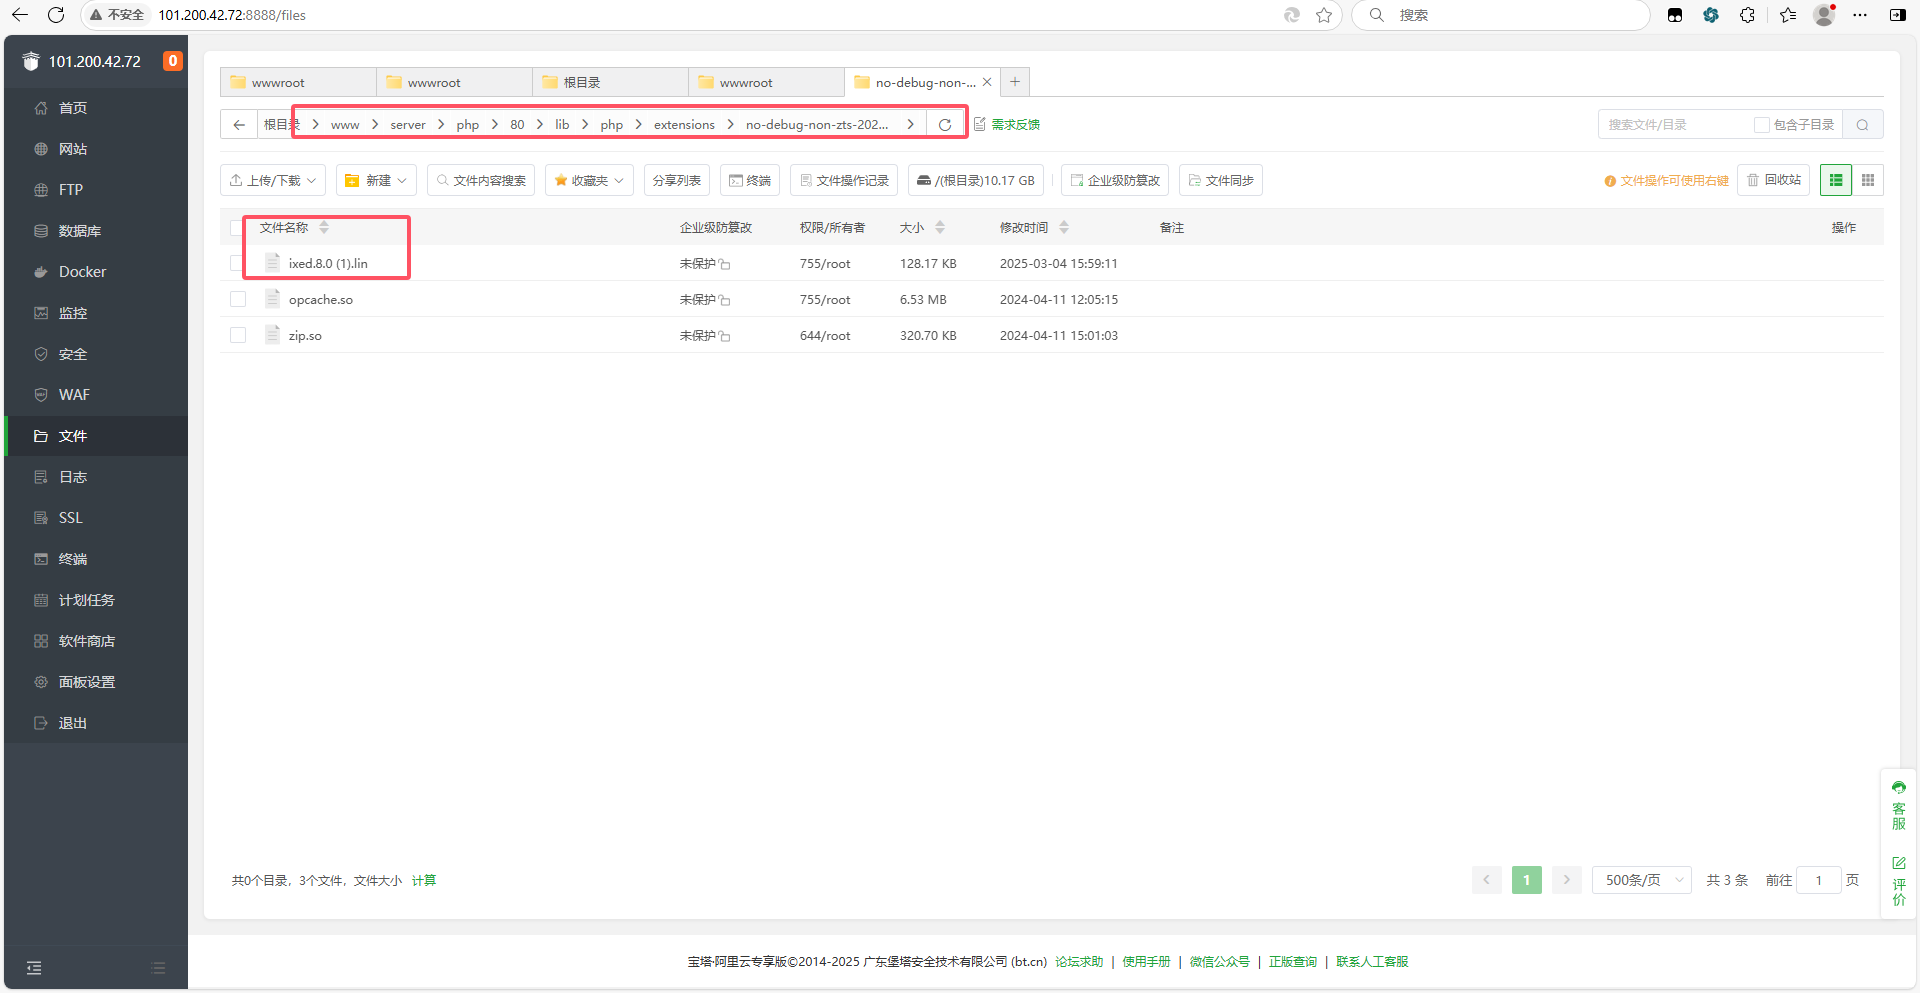Image resolution: width=1920 pixels, height=993 pixels.
Task: Click the 计算 link to compute size
Action: click(424, 880)
